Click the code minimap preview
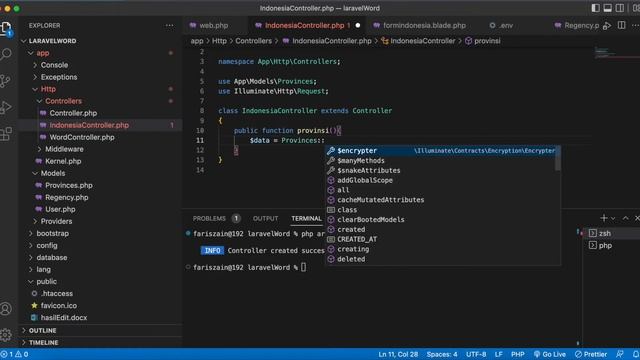Screen dimensions: 640x360 pos(607,53)
